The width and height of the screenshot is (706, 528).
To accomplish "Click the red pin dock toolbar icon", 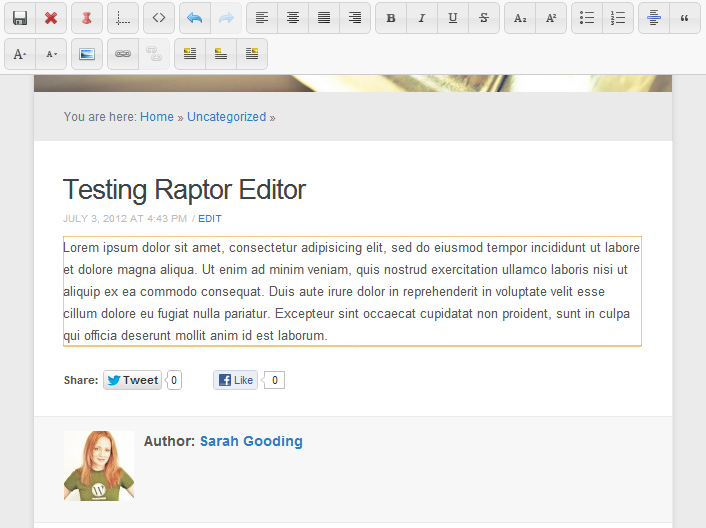I will 87,18.
